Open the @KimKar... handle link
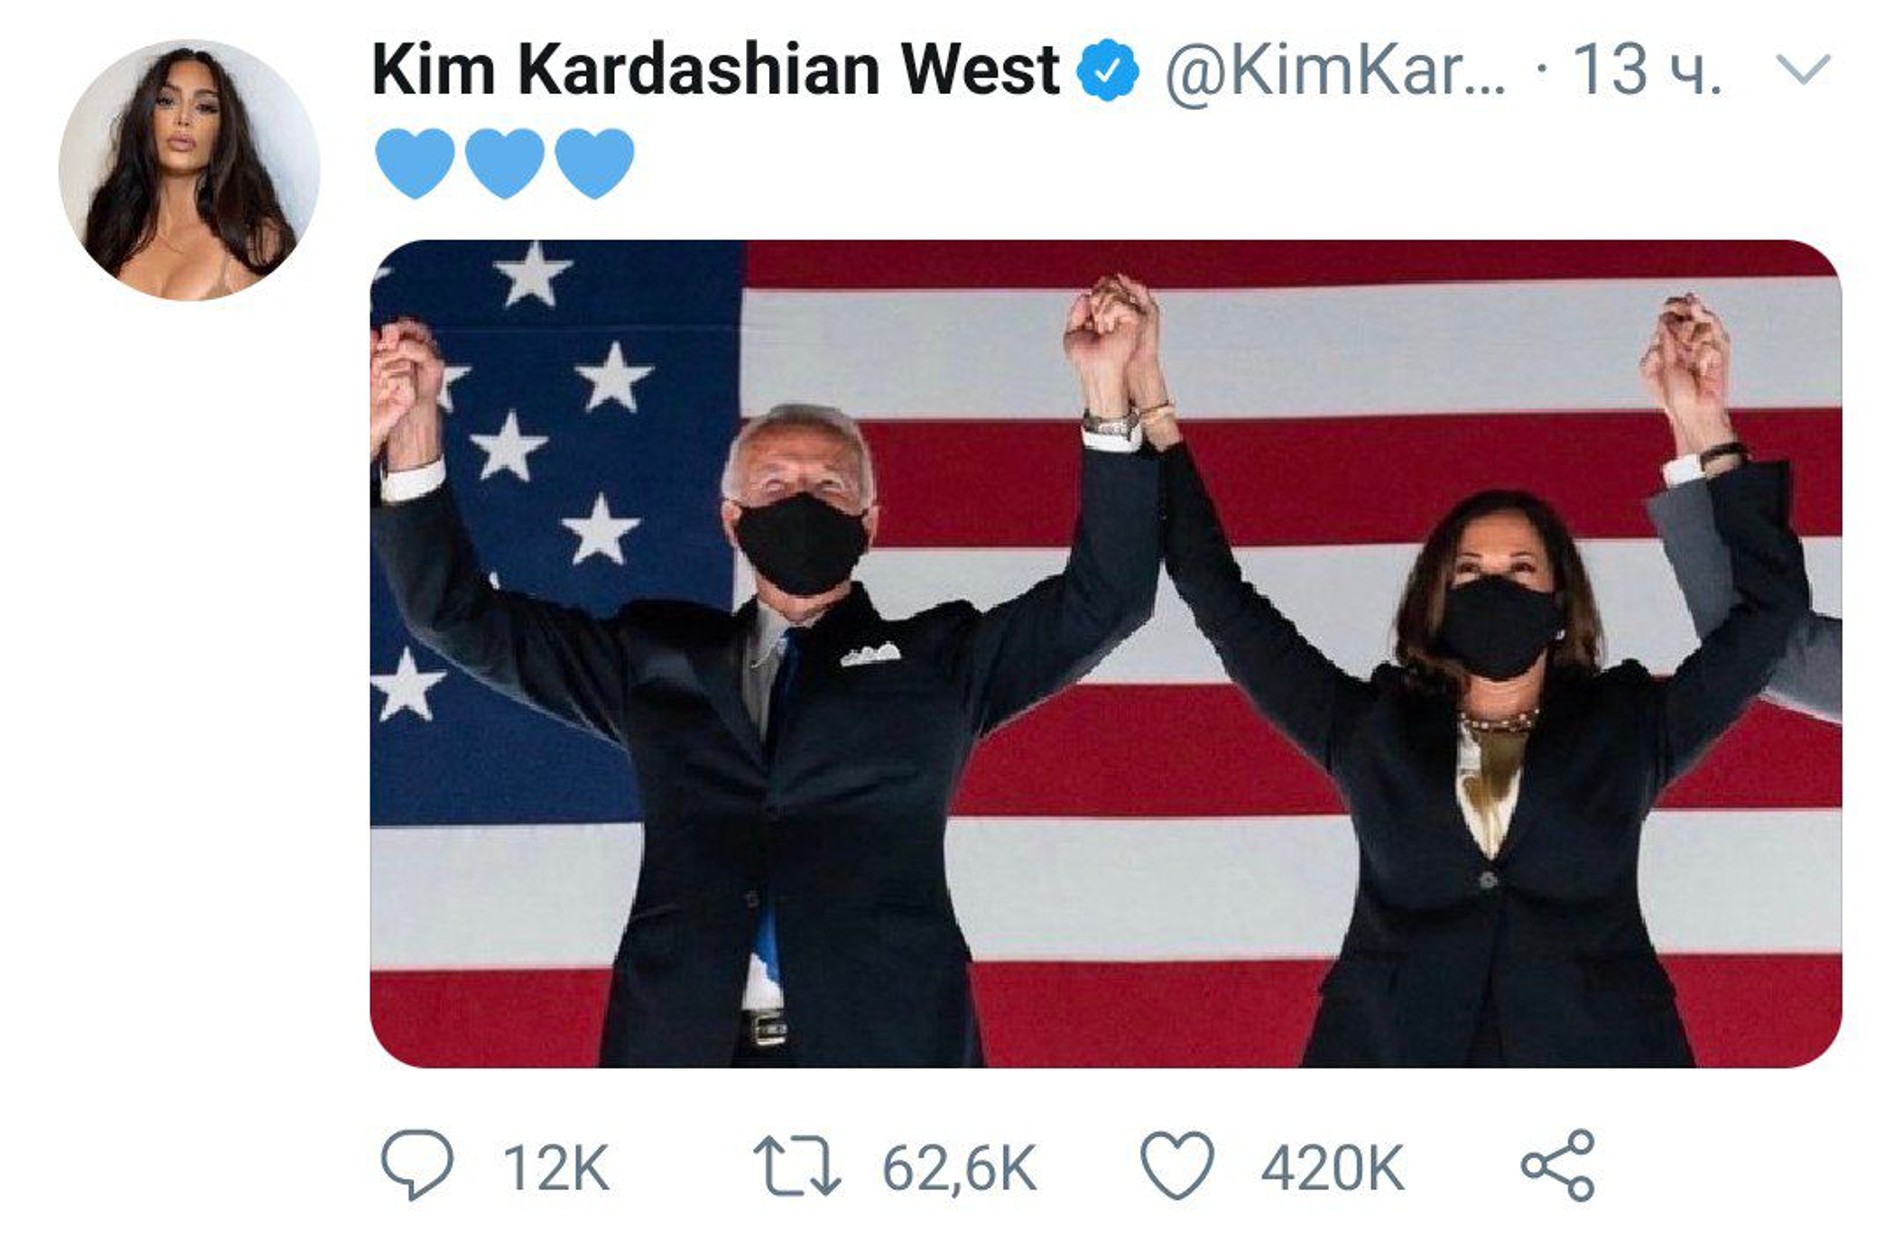The height and width of the screenshot is (1249, 1900). (1335, 70)
